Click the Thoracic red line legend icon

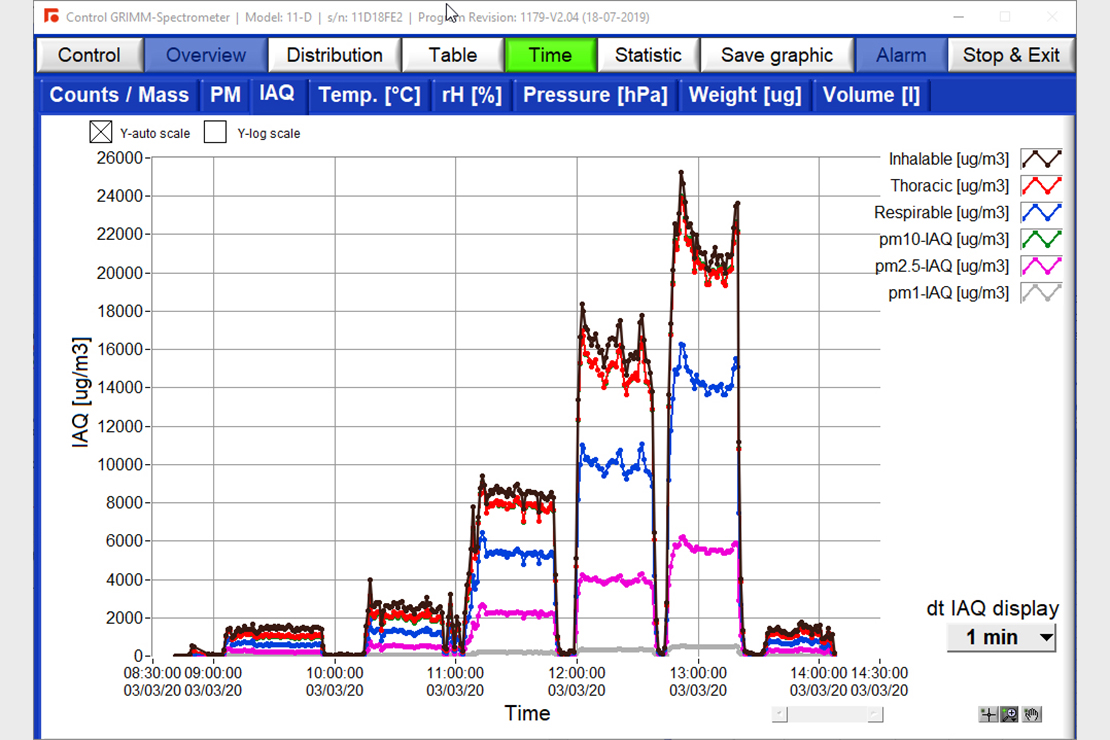(1040, 186)
